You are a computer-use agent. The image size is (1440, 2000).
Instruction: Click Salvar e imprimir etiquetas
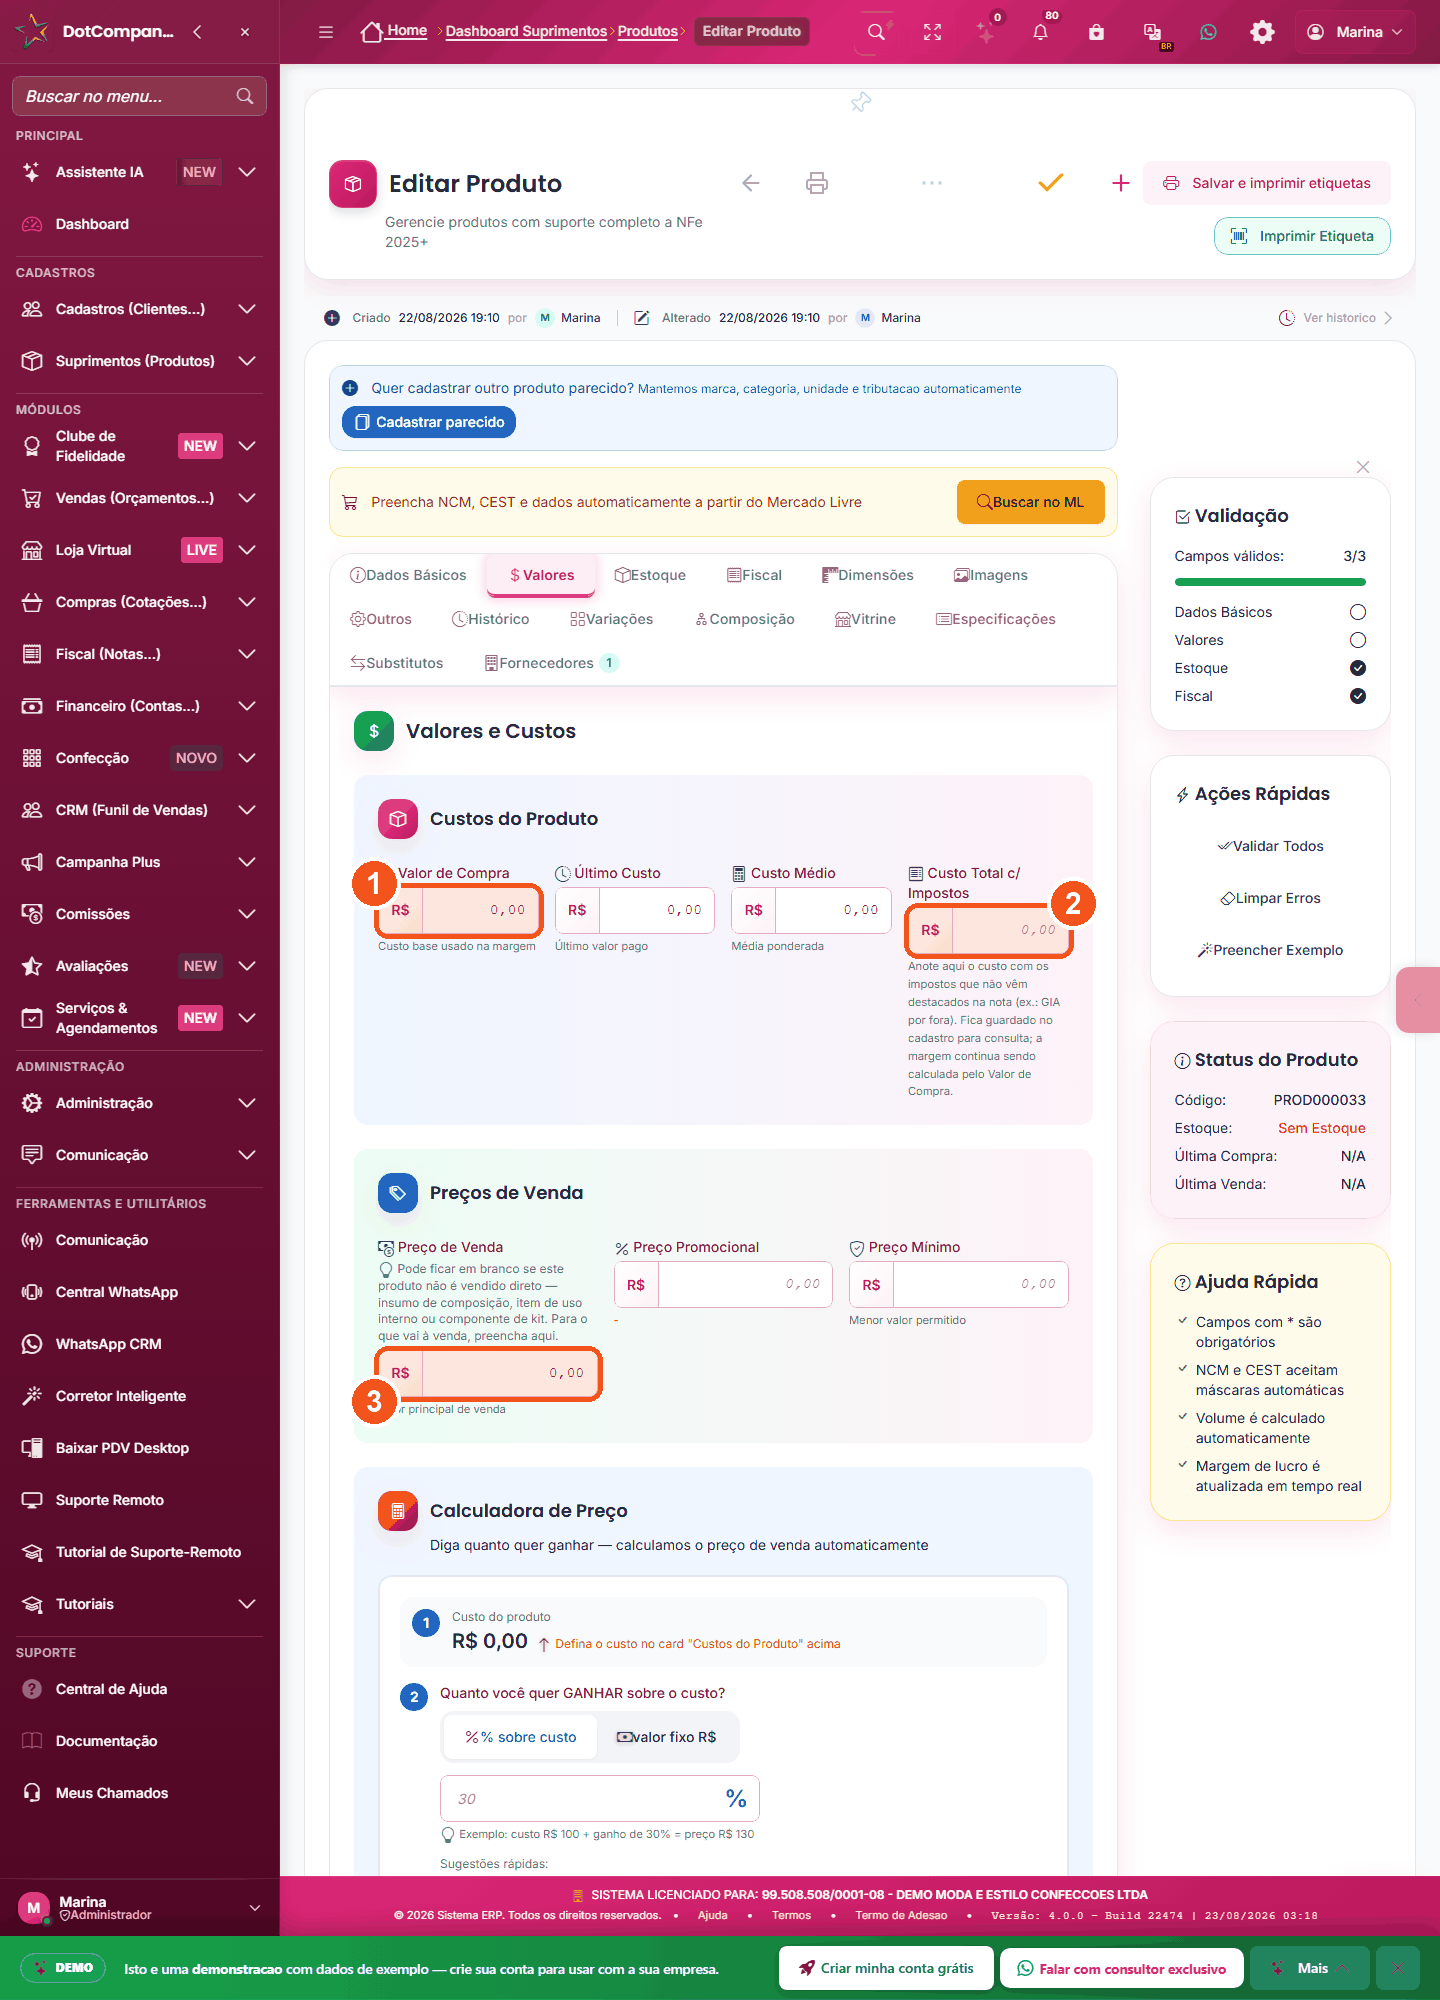1267,183
